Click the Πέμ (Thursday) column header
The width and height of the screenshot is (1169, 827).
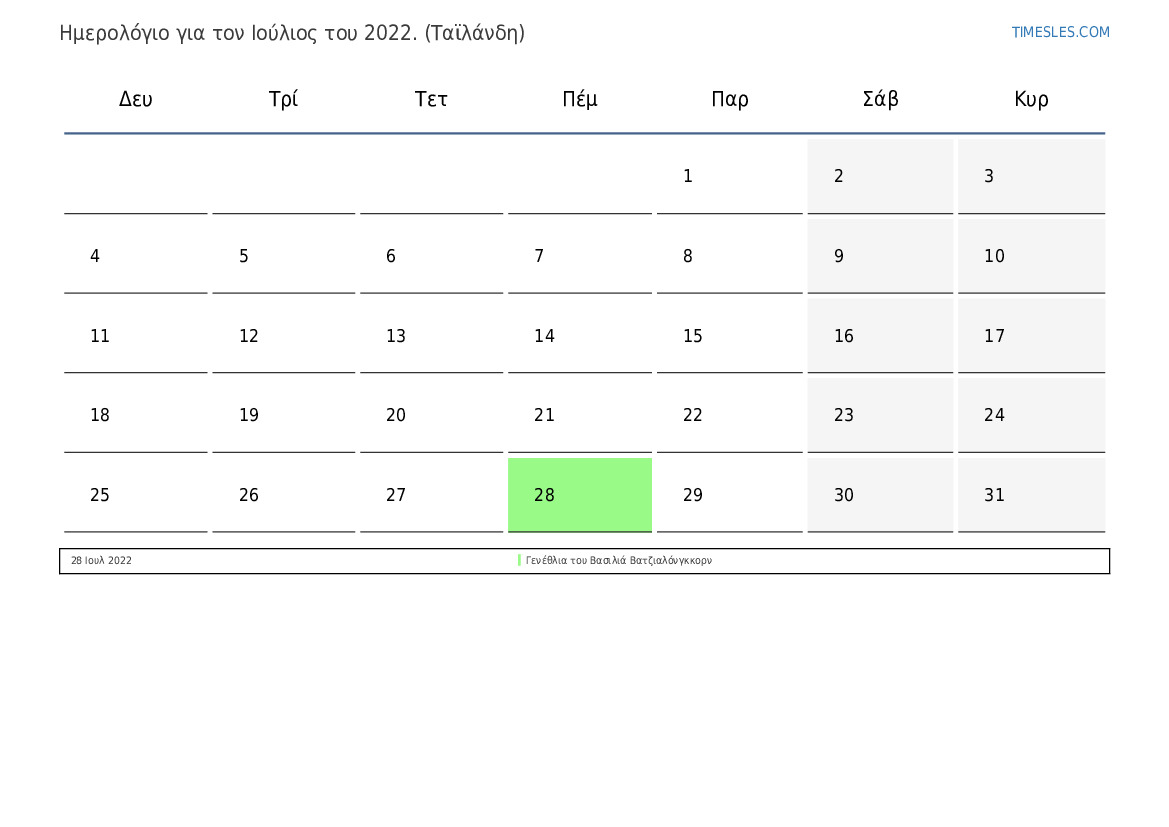click(x=580, y=99)
